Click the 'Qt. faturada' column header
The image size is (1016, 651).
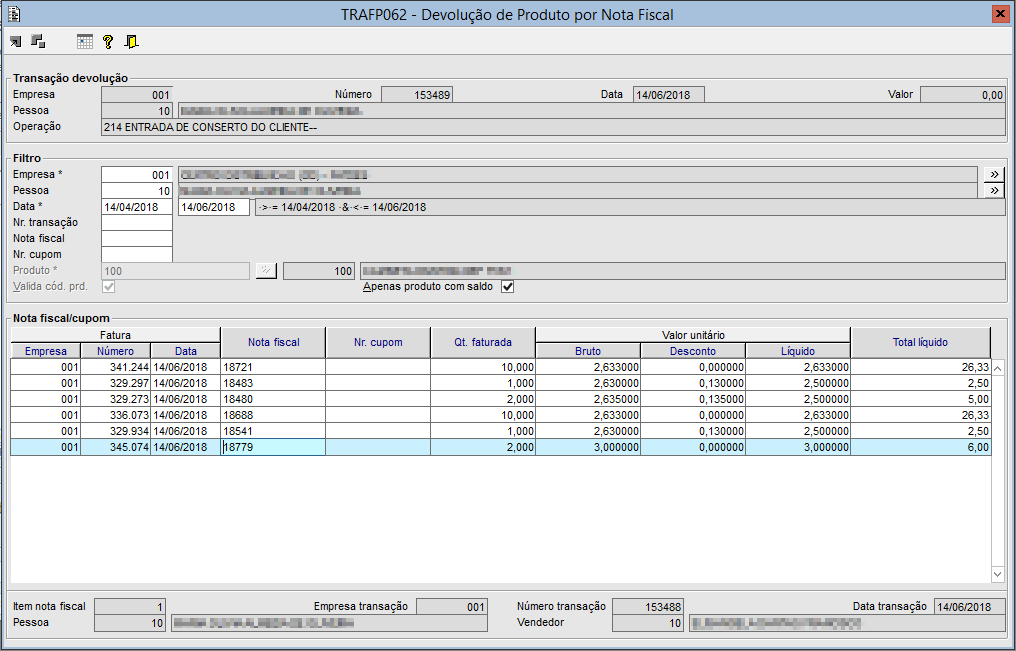pos(483,342)
